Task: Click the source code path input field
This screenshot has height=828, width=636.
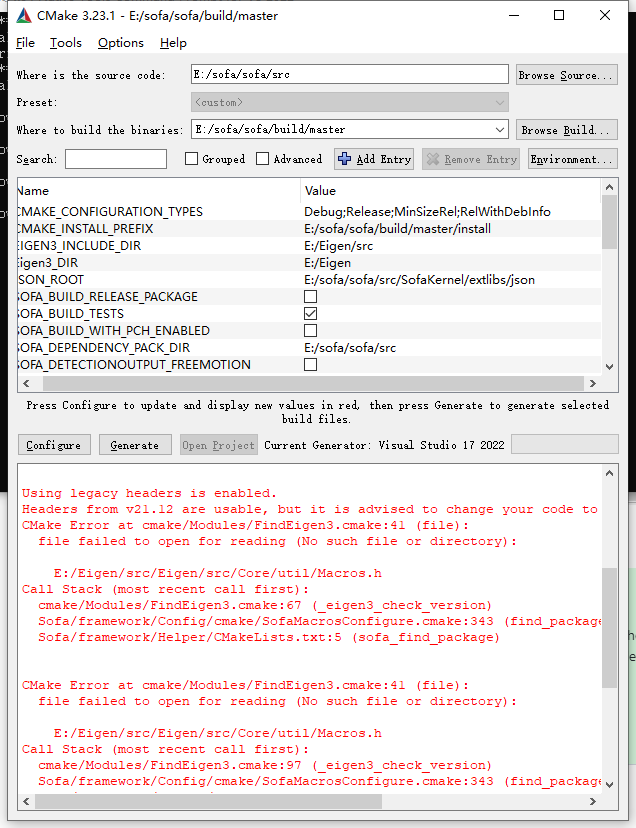Action: click(350, 74)
